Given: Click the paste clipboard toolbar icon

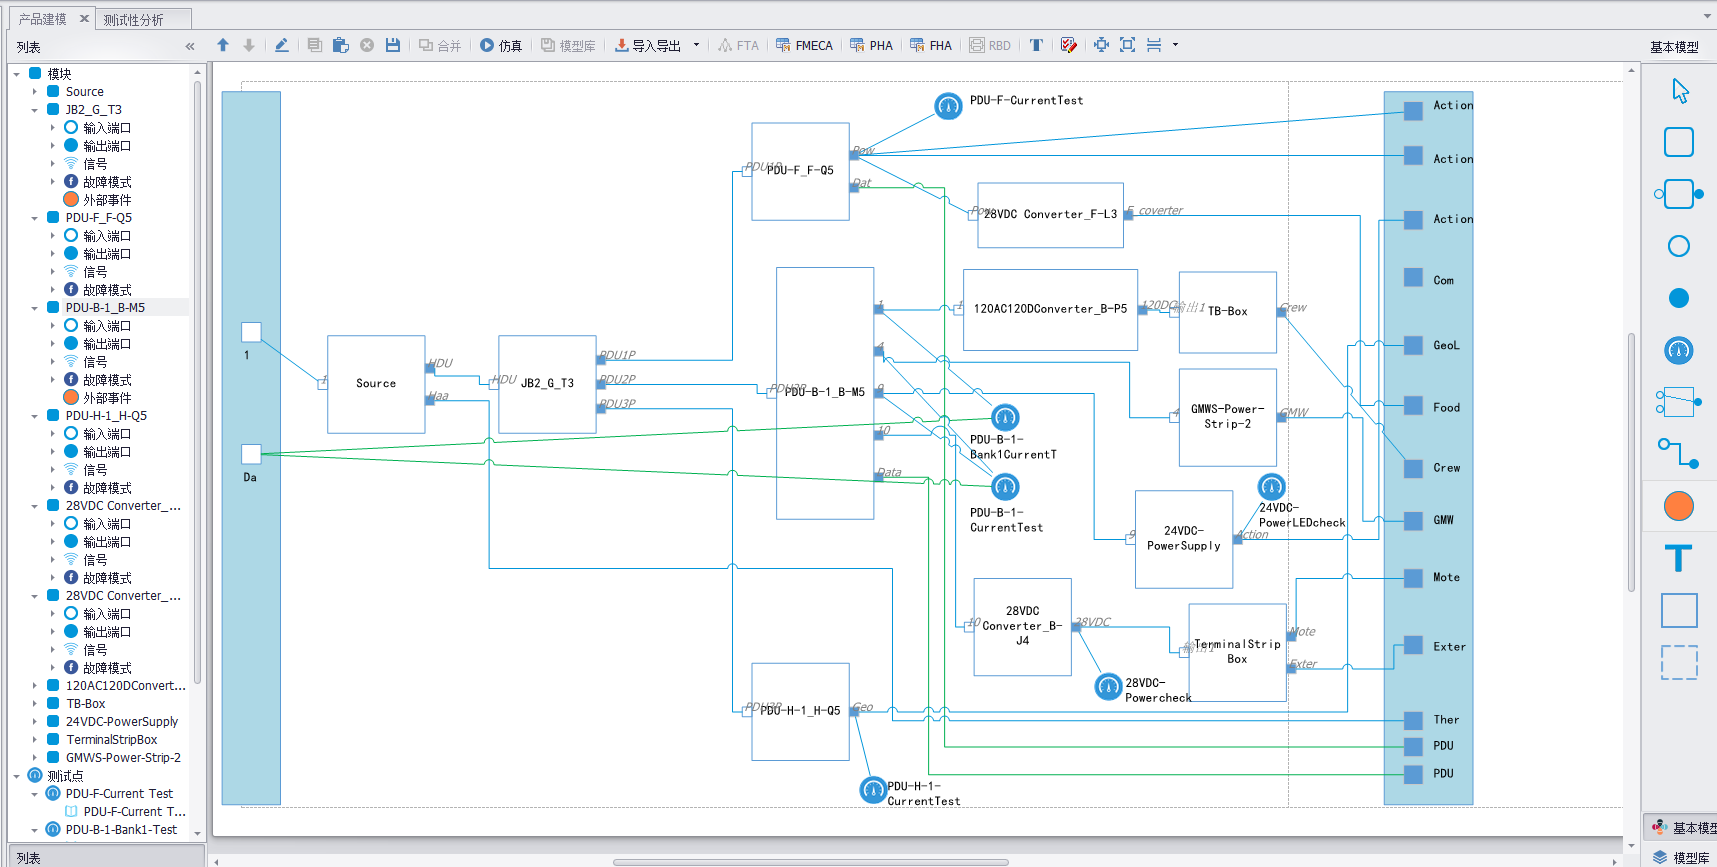Looking at the screenshot, I should pyautogui.click(x=341, y=45).
